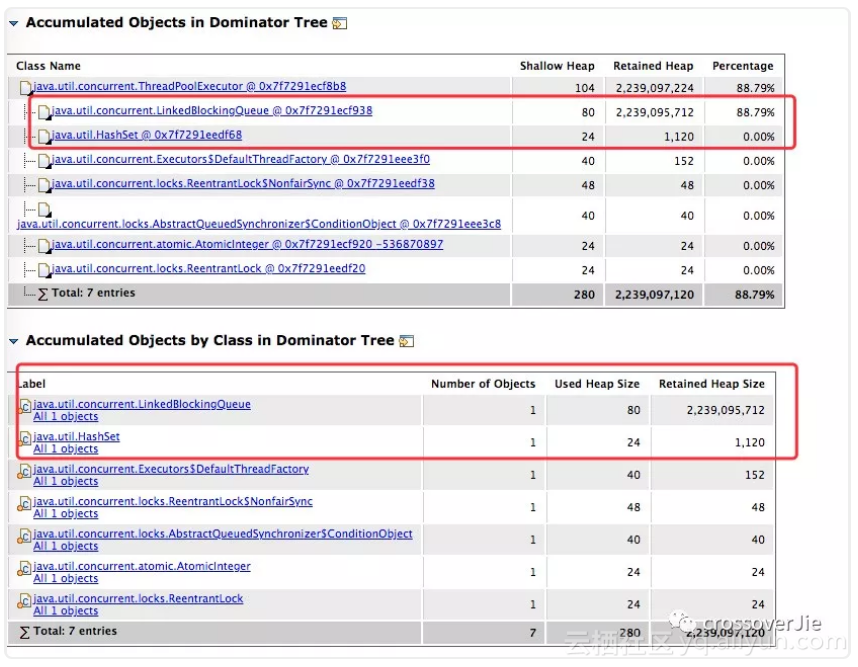
Task: Click class icon of AtomicInteger label row
Action: pyautogui.click(x=24, y=569)
